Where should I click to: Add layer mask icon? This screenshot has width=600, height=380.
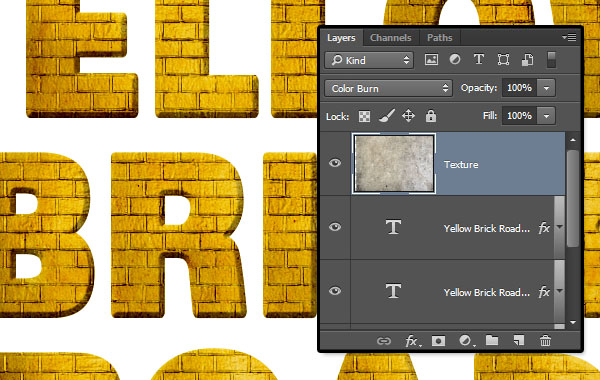[438, 341]
